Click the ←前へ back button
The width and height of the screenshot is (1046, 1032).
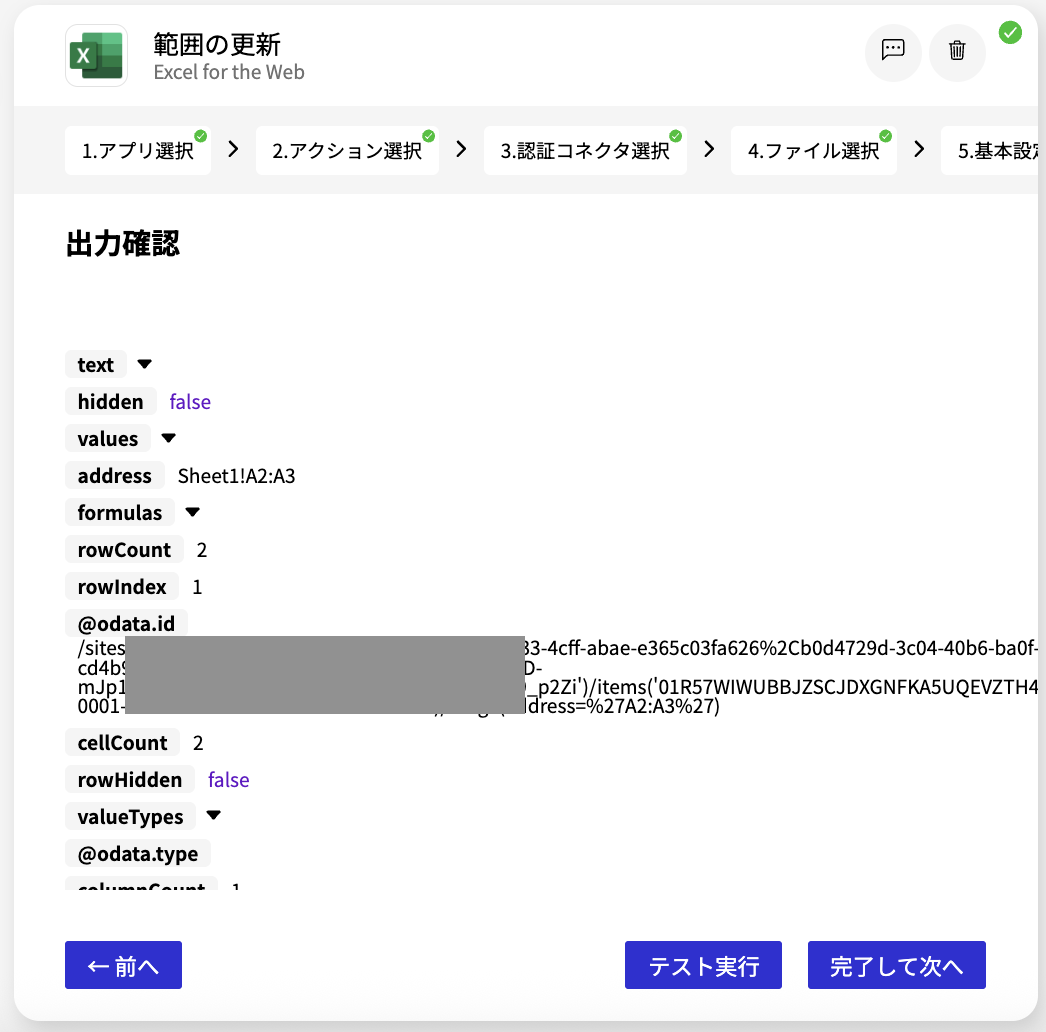(x=123, y=965)
